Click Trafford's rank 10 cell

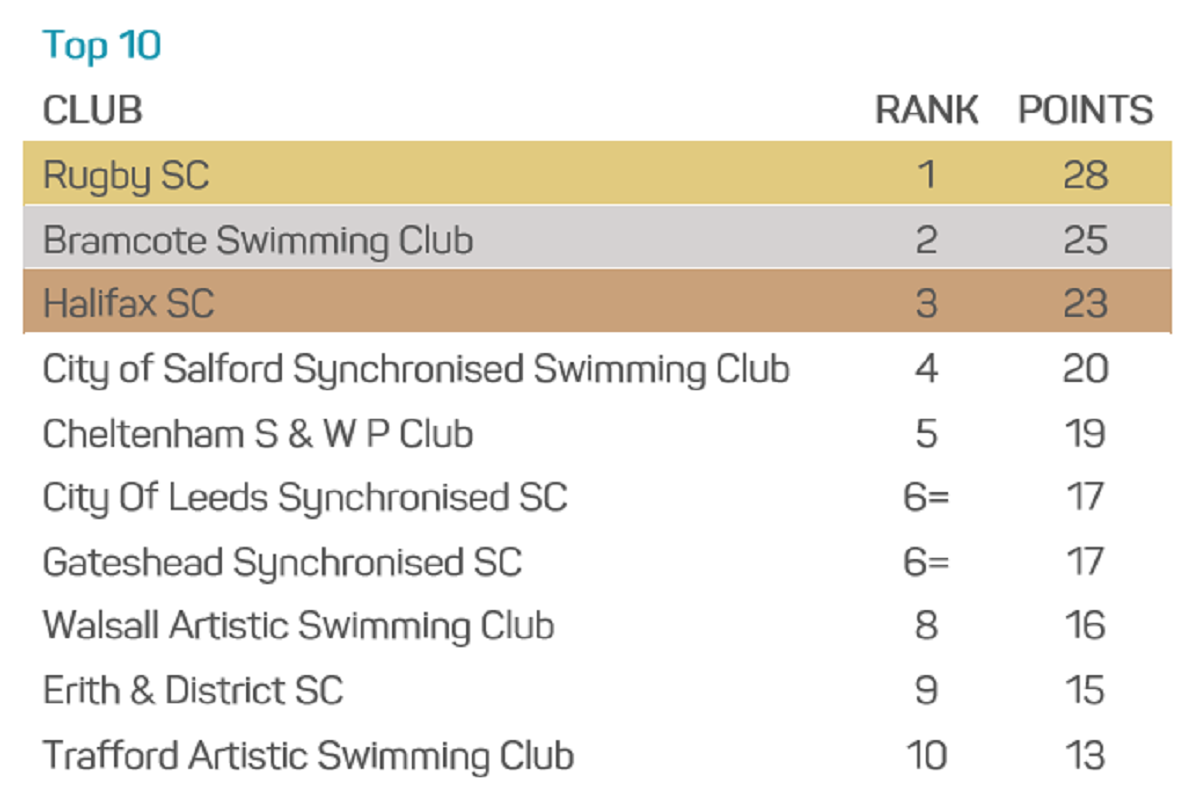[x=926, y=755]
